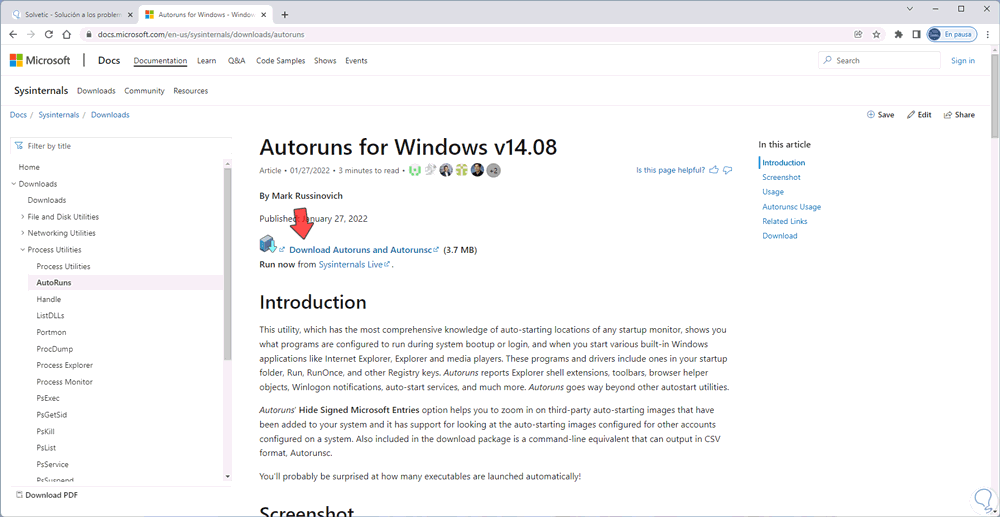The height and width of the screenshot is (517, 1000).
Task: Jump to Download in article outline
Action: 779,236
